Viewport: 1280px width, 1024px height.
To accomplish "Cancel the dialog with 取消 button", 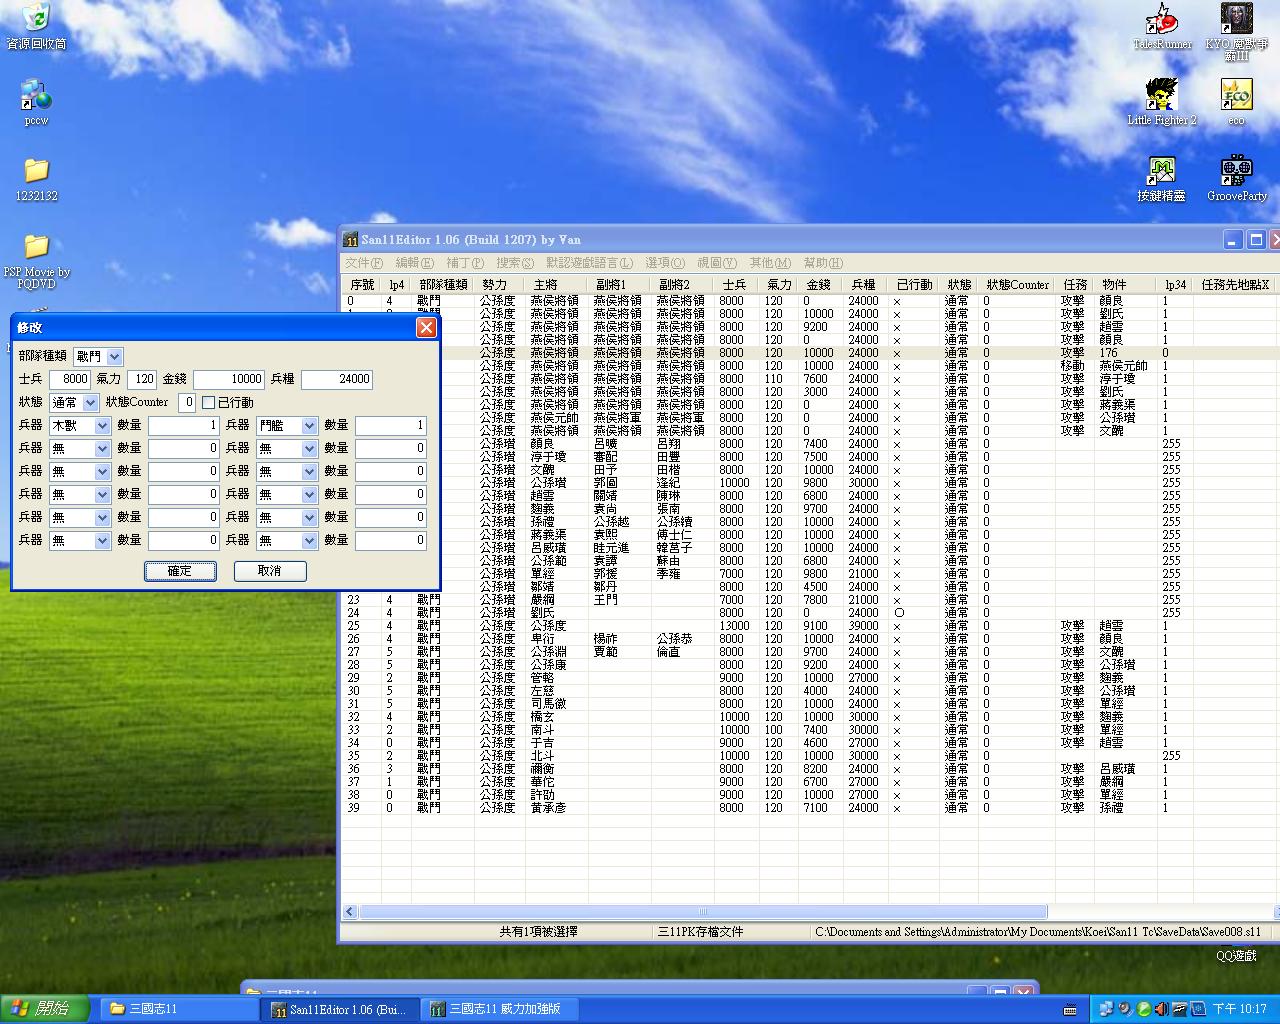I will click(270, 571).
